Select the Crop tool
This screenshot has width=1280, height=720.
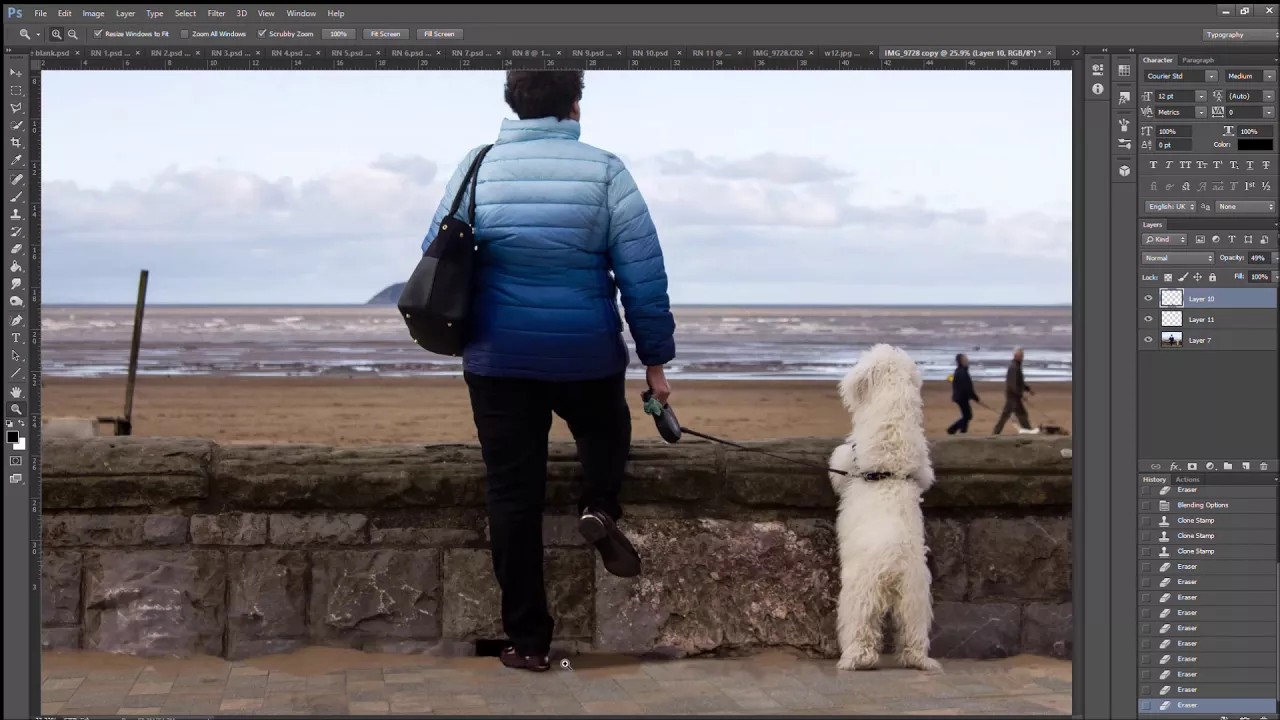[16, 143]
